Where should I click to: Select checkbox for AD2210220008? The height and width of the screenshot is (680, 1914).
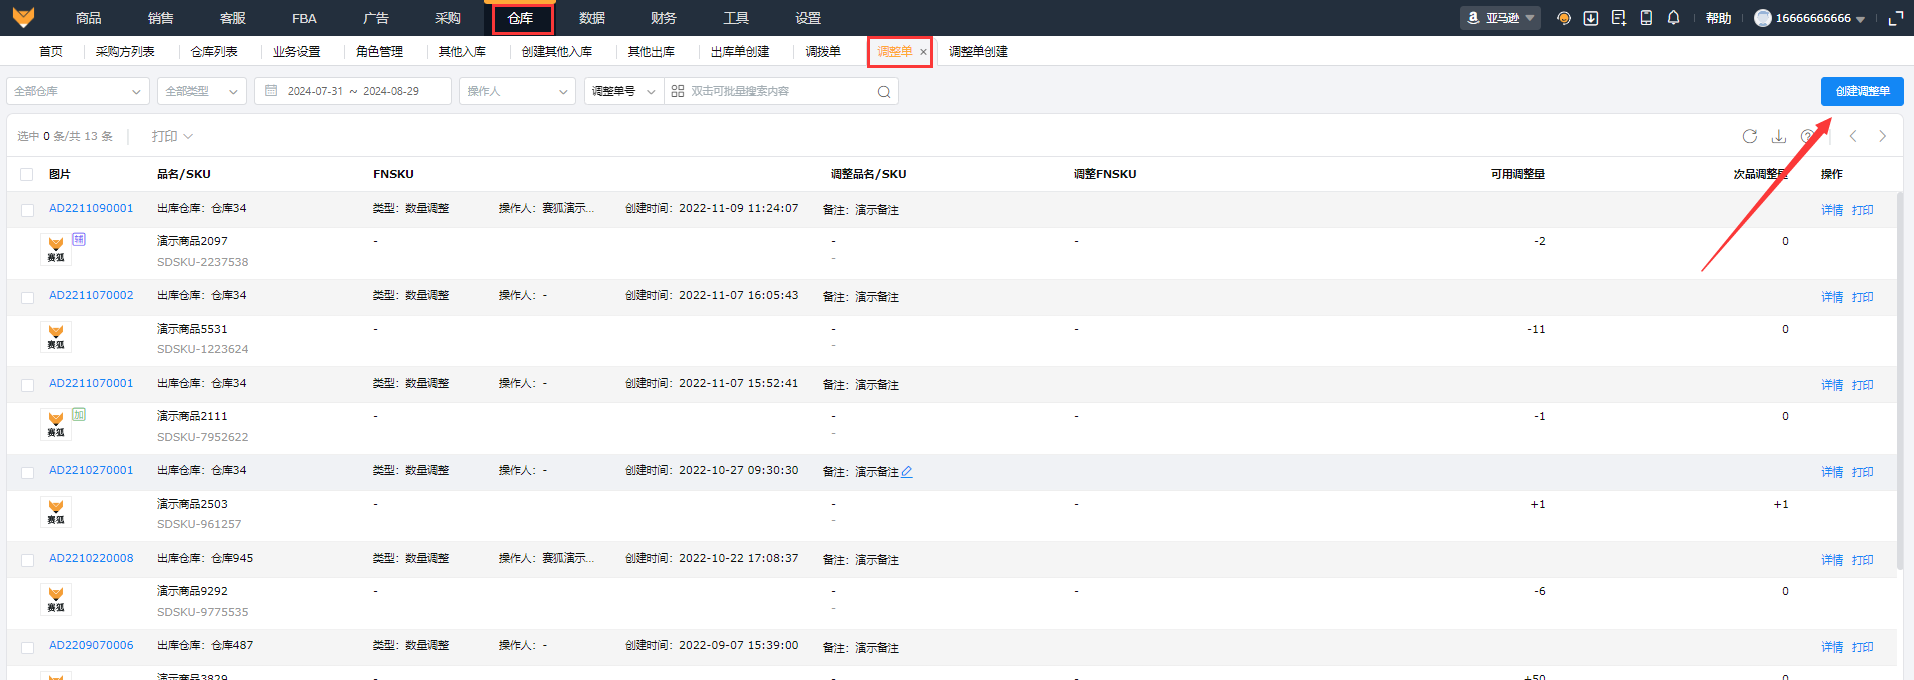[x=28, y=560]
